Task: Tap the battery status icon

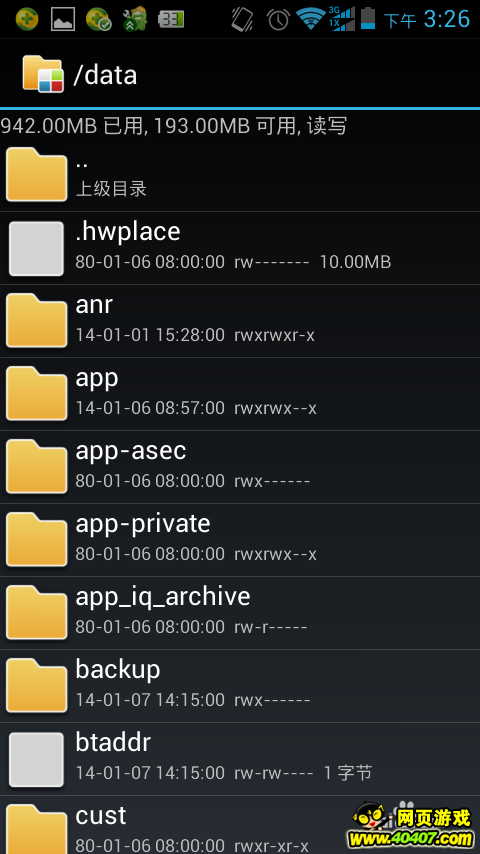Action: tap(368, 19)
